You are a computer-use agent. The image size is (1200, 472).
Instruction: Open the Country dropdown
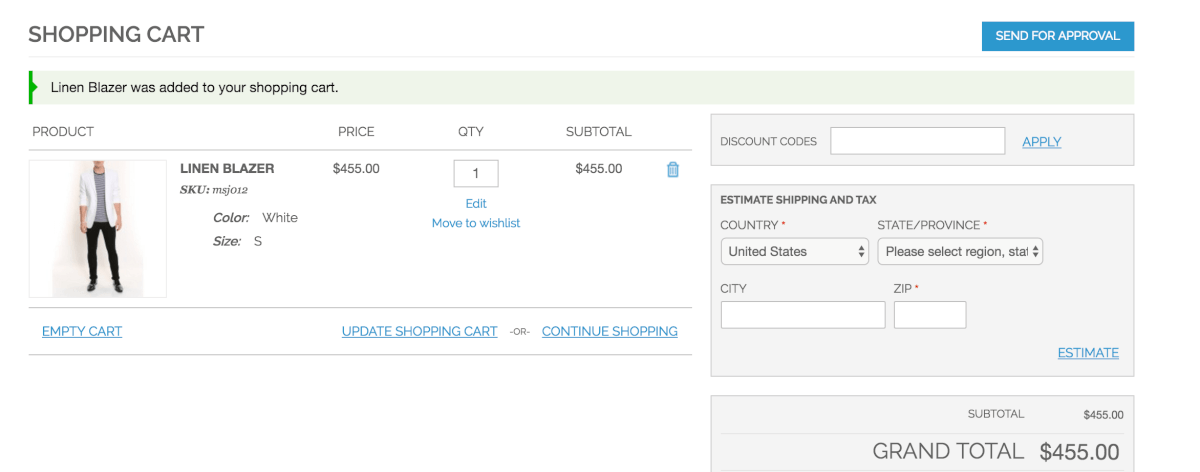coord(795,251)
